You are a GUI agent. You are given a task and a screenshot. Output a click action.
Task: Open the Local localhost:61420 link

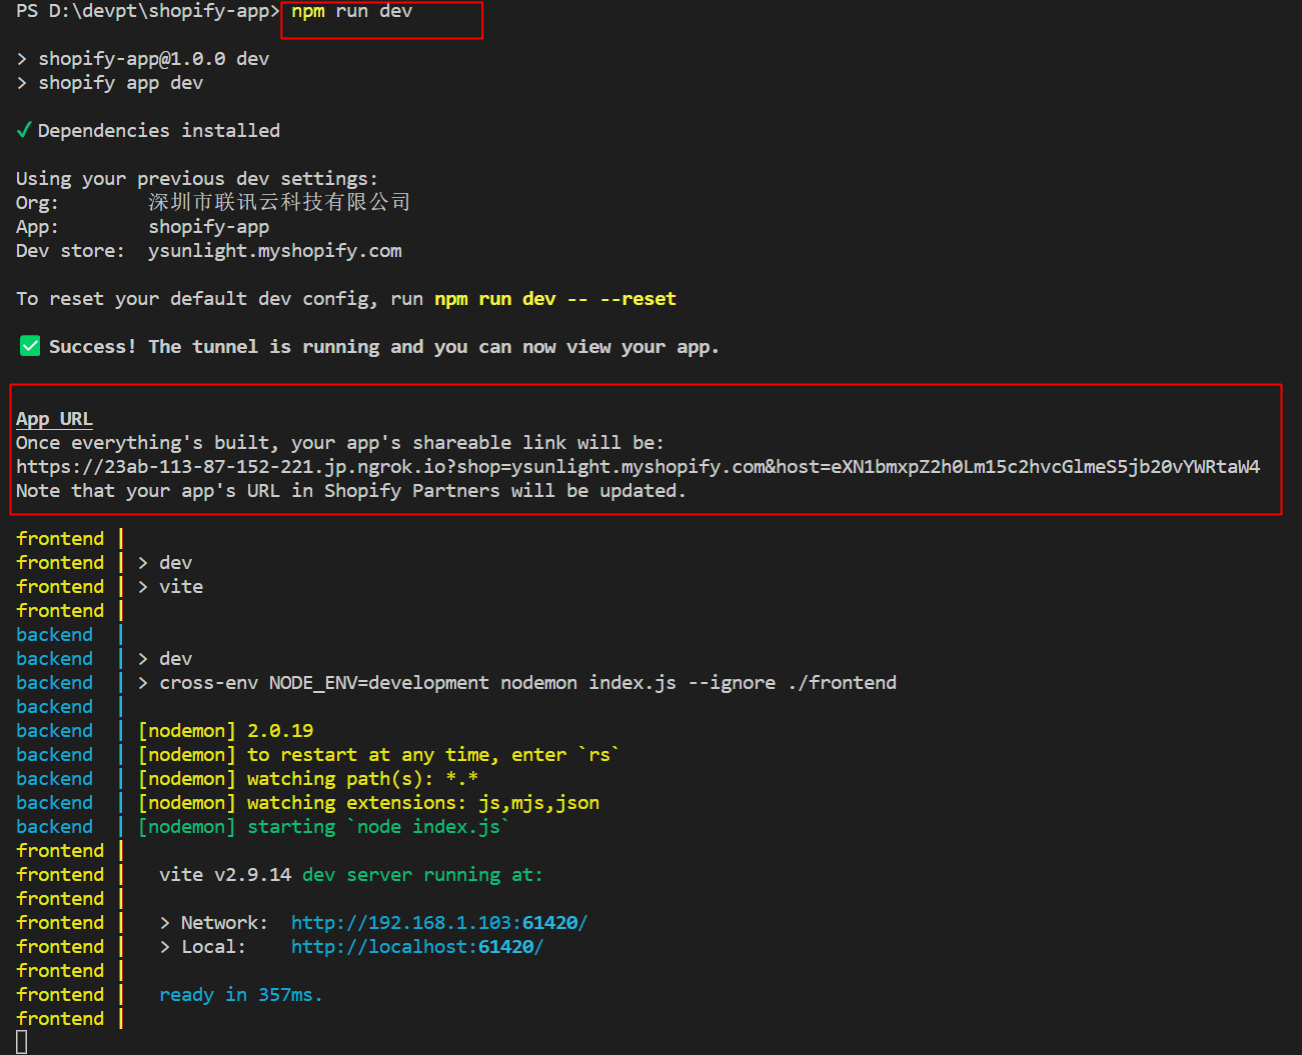click(416, 947)
